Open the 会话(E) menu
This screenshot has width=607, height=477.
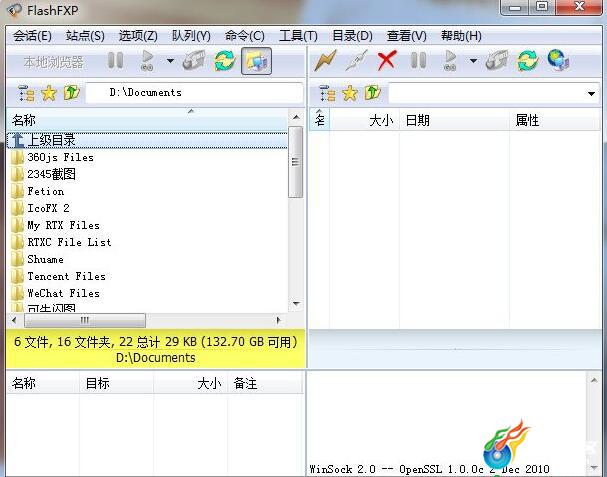pos(32,36)
